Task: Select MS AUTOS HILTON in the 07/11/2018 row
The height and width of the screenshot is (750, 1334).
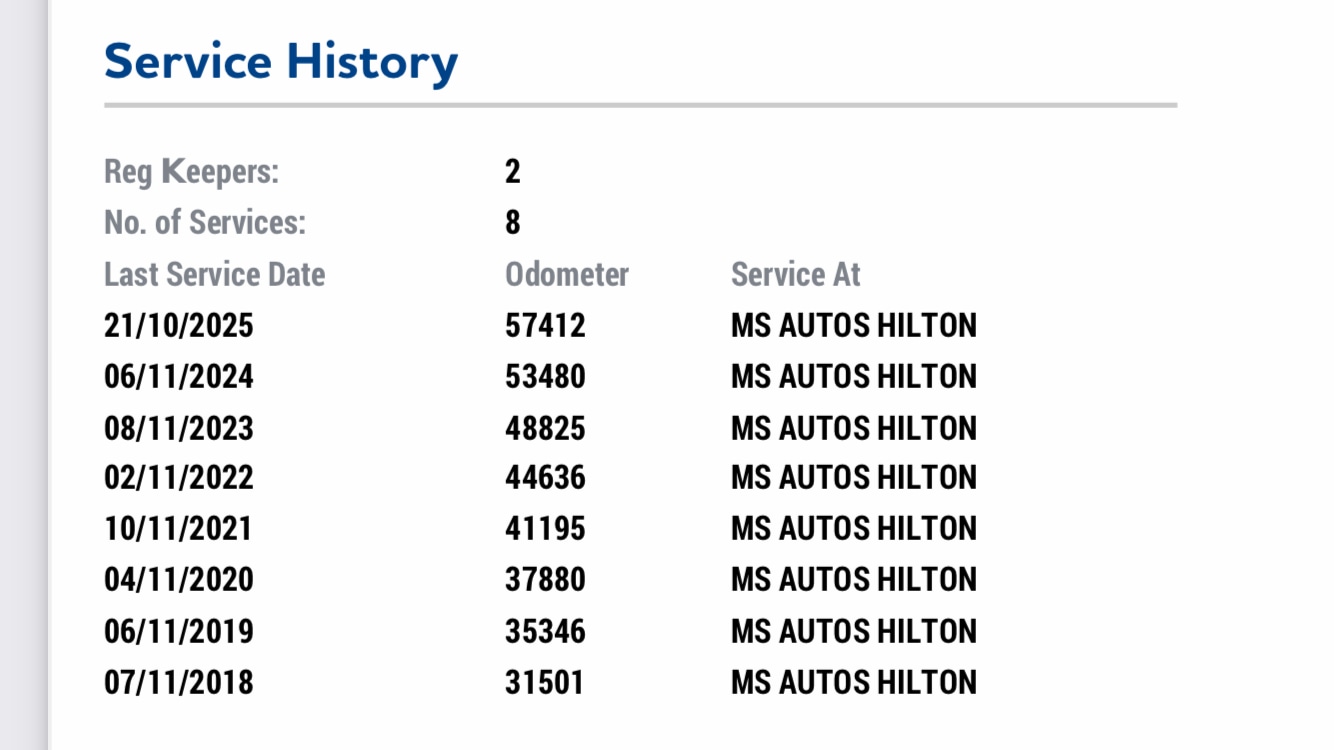Action: pyautogui.click(x=853, y=683)
